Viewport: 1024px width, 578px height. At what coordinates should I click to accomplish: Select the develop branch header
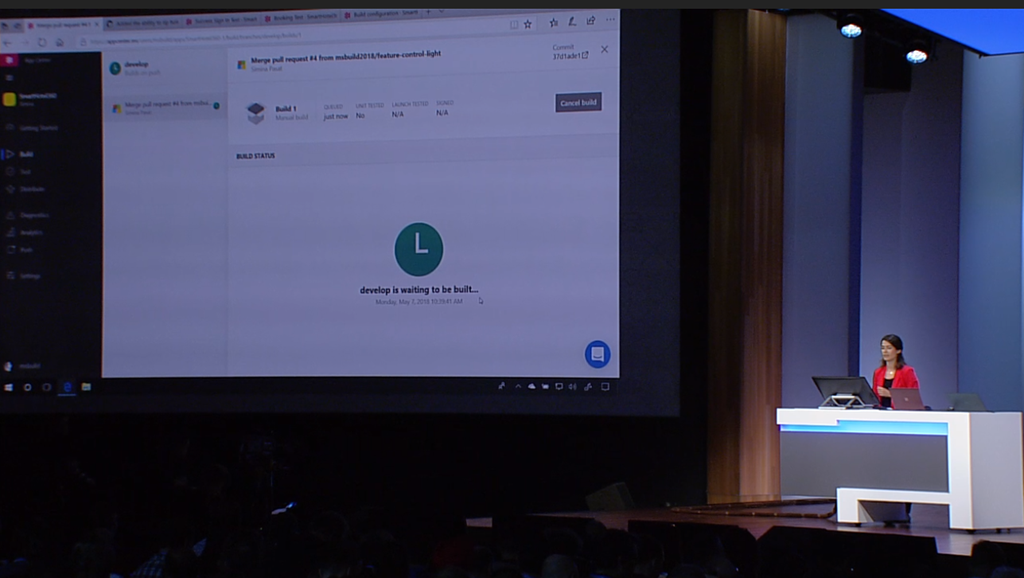click(x=136, y=67)
